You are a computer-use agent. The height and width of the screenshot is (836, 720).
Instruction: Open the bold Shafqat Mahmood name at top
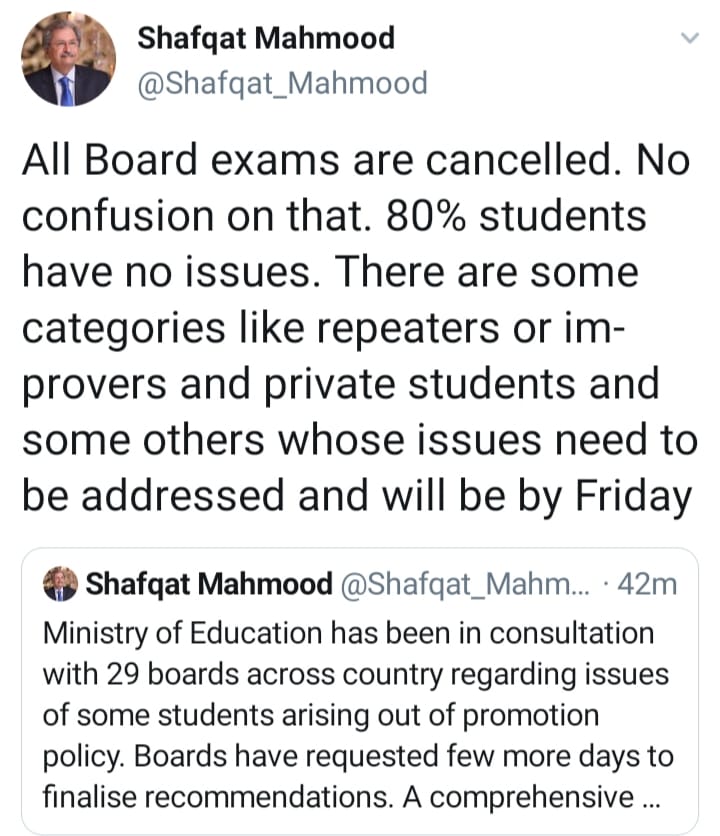coord(266,38)
